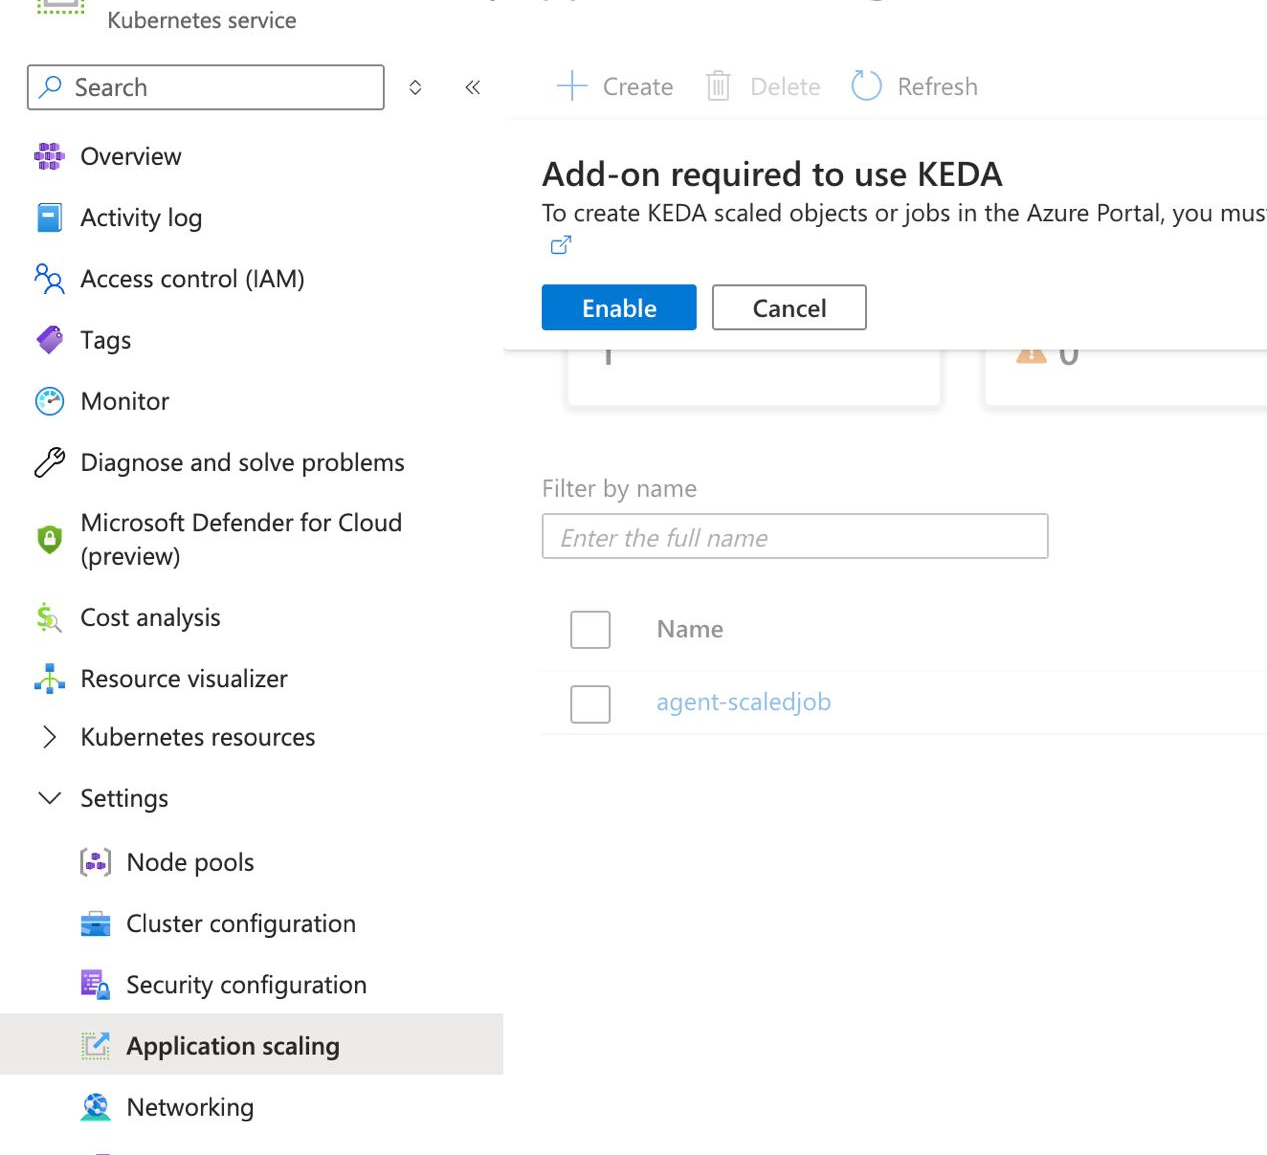Open the agent-scaledjob link
This screenshot has width=1267, height=1155.
[743, 702]
